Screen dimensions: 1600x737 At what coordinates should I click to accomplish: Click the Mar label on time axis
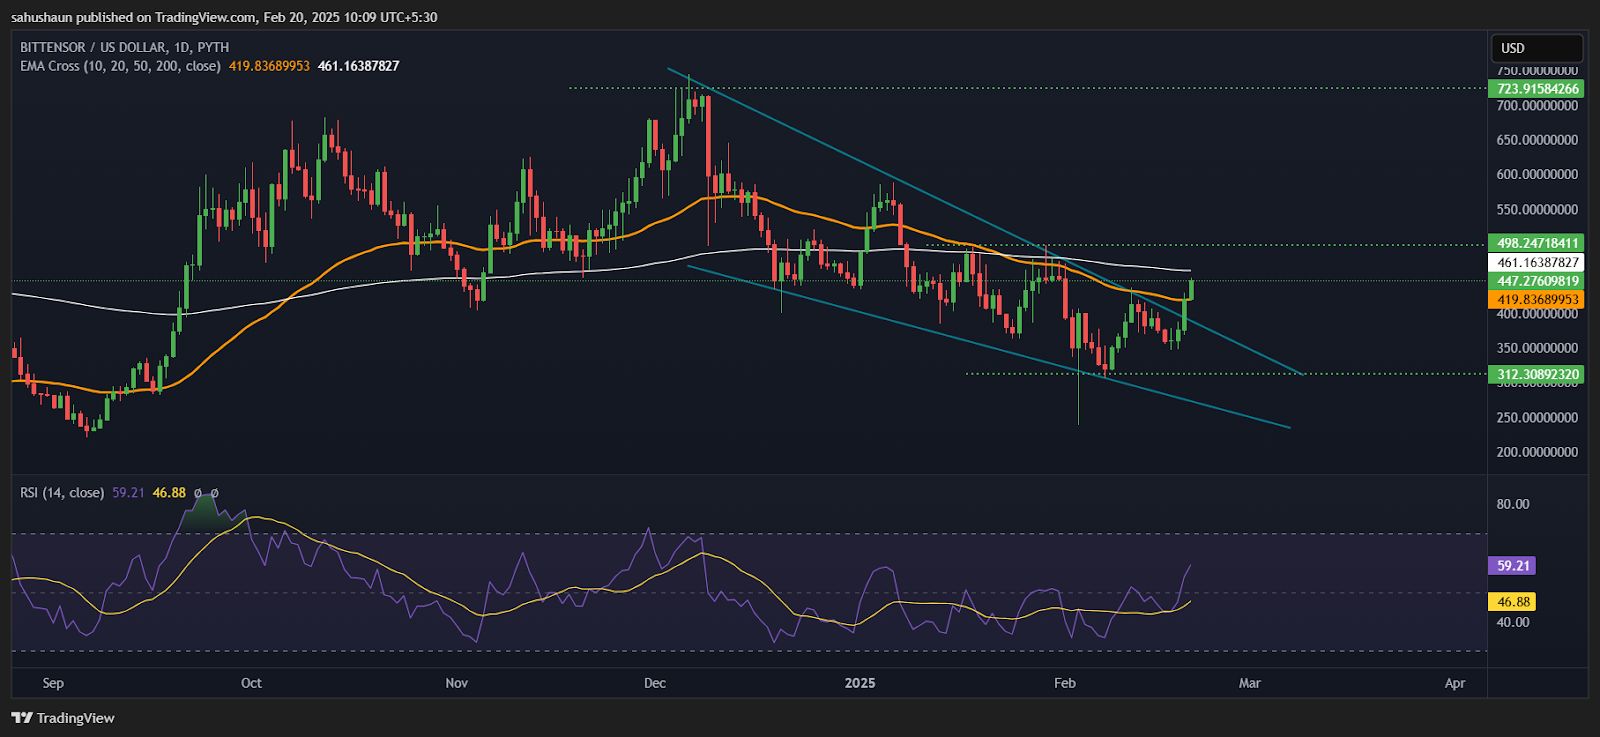1250,683
